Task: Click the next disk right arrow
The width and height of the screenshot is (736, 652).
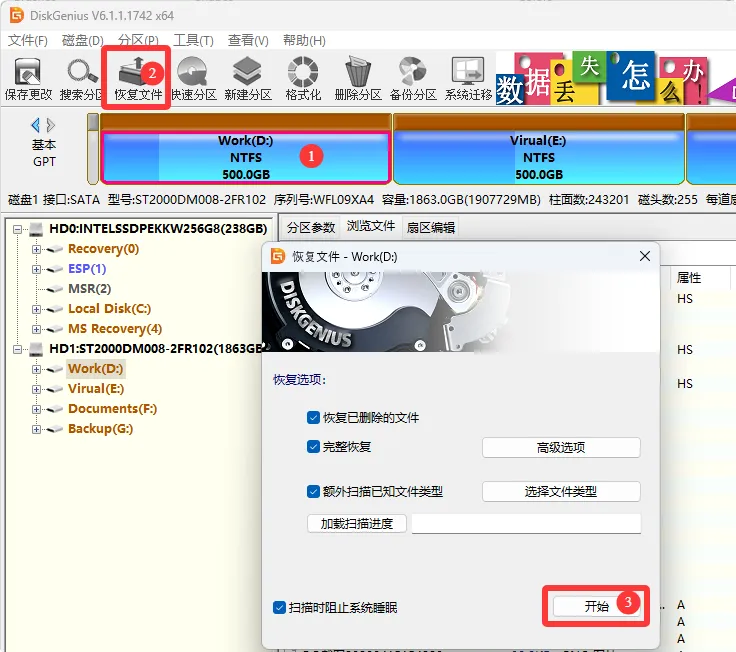Action: (x=51, y=125)
